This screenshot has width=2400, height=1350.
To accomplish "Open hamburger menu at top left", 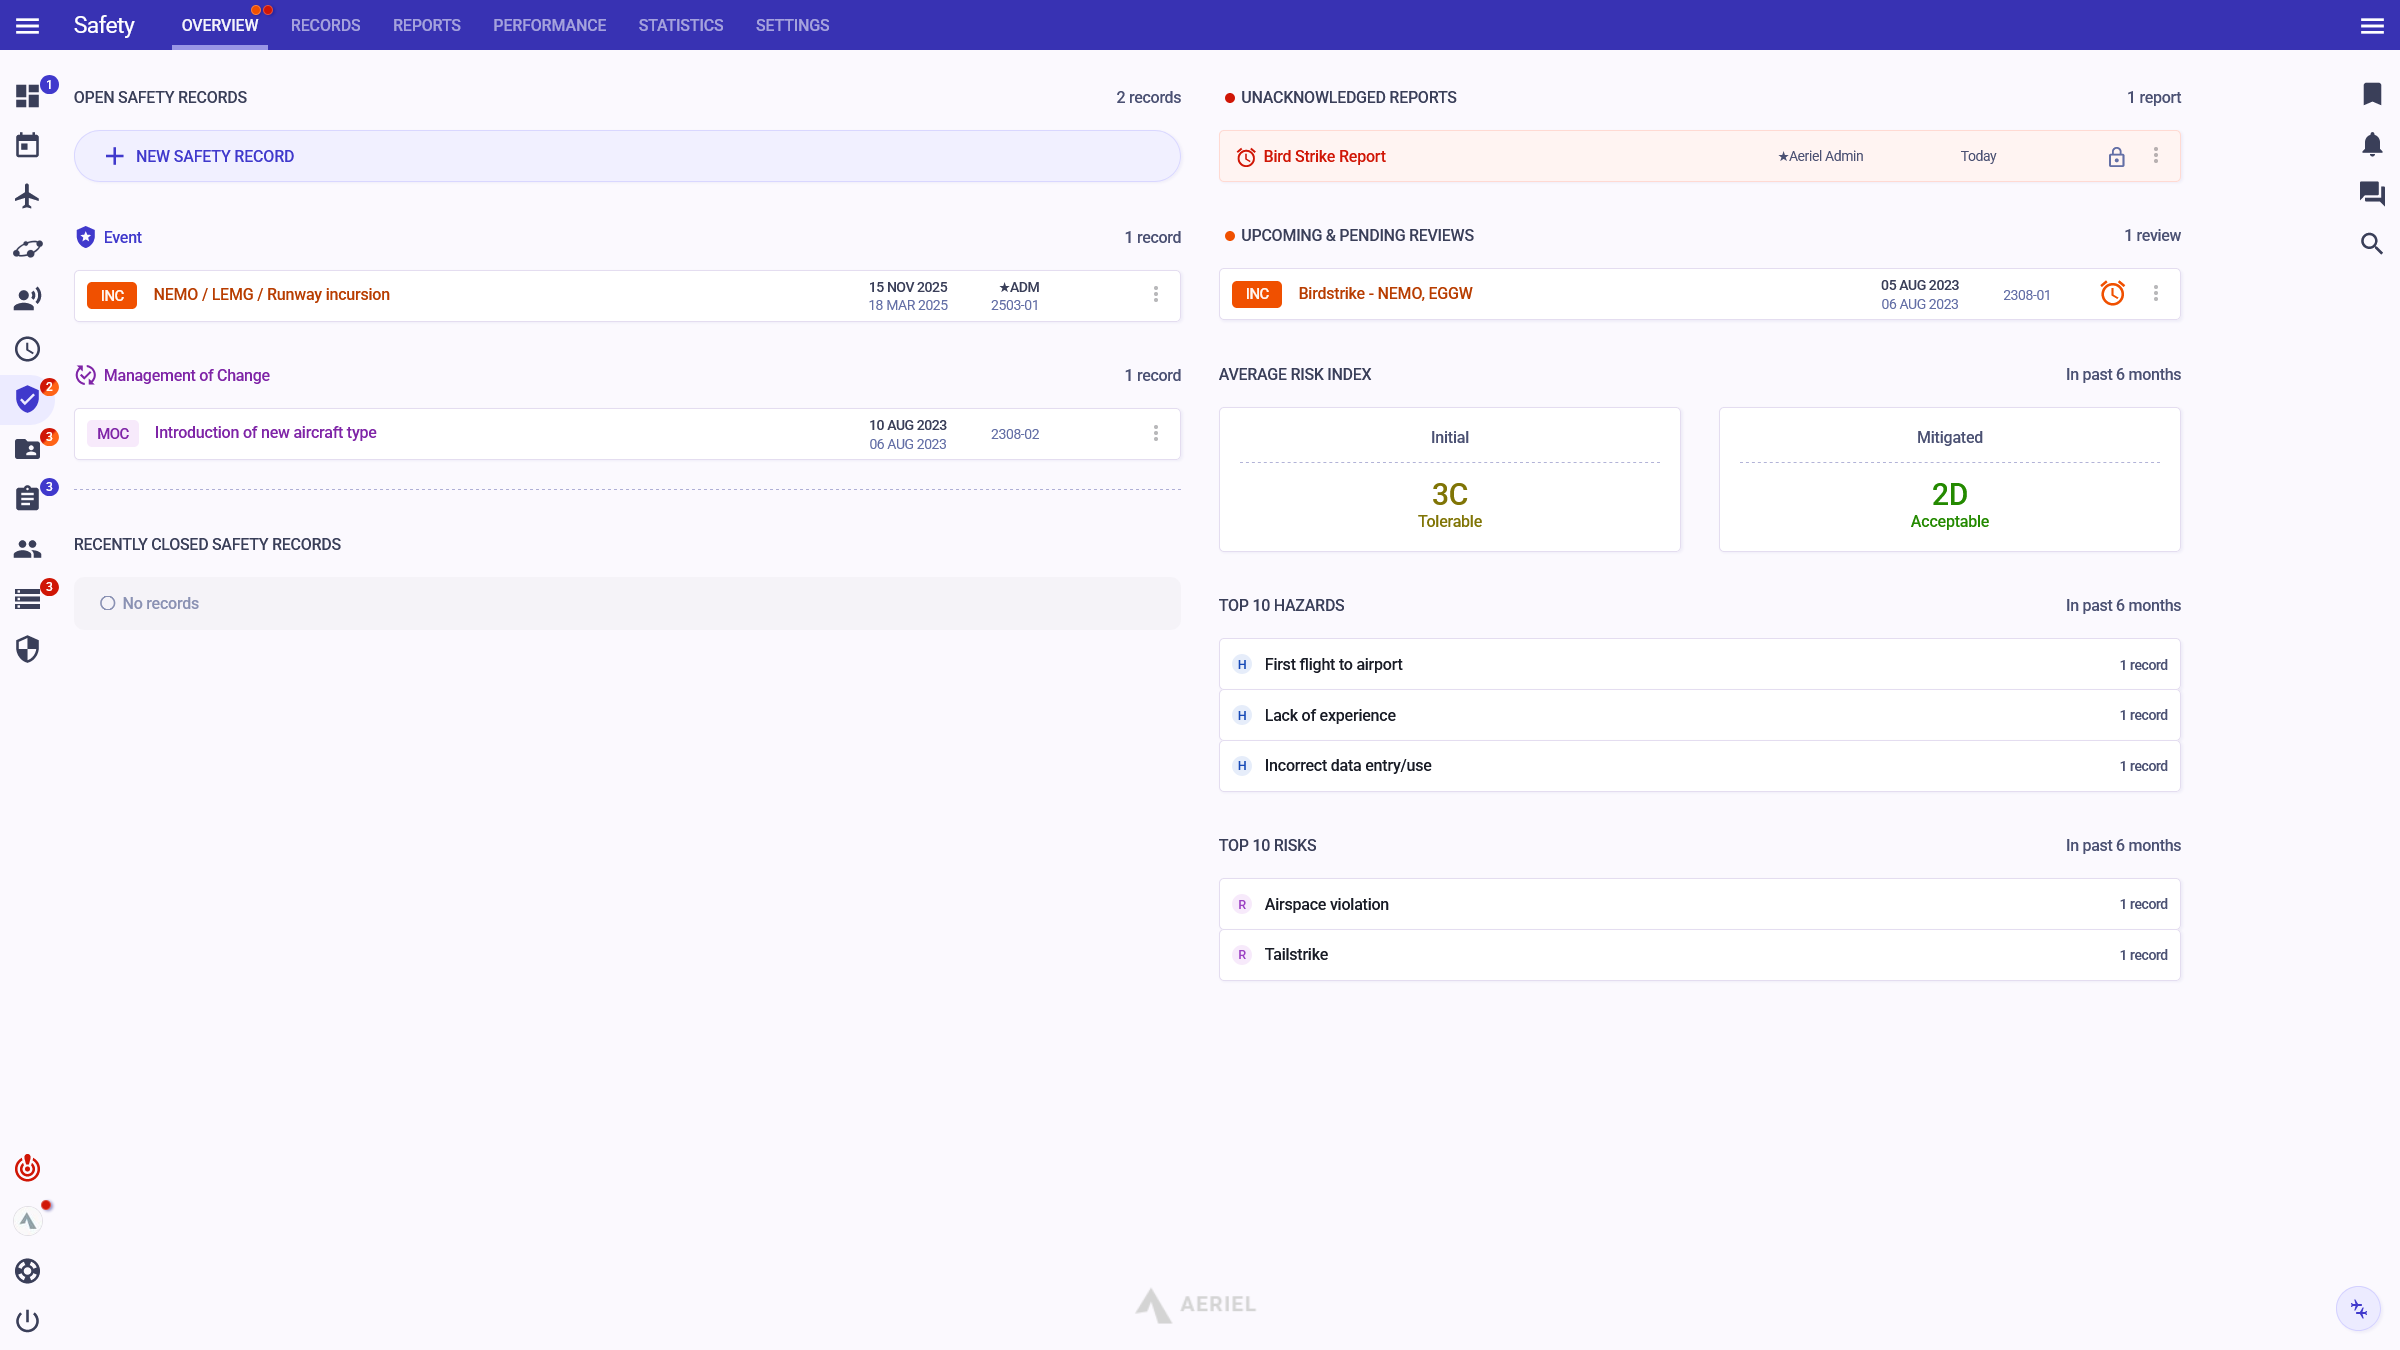I will (27, 25).
